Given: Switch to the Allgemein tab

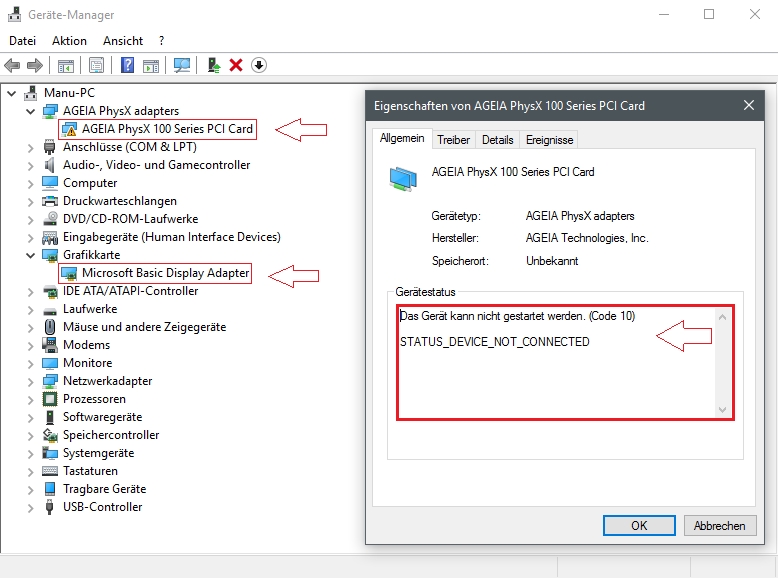Looking at the screenshot, I should (402, 138).
